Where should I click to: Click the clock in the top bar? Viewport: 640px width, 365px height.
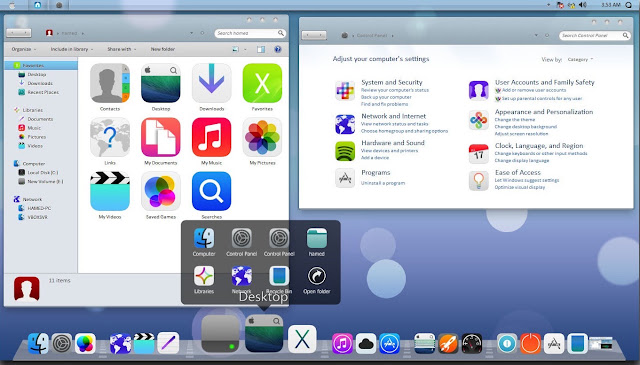[611, 5]
